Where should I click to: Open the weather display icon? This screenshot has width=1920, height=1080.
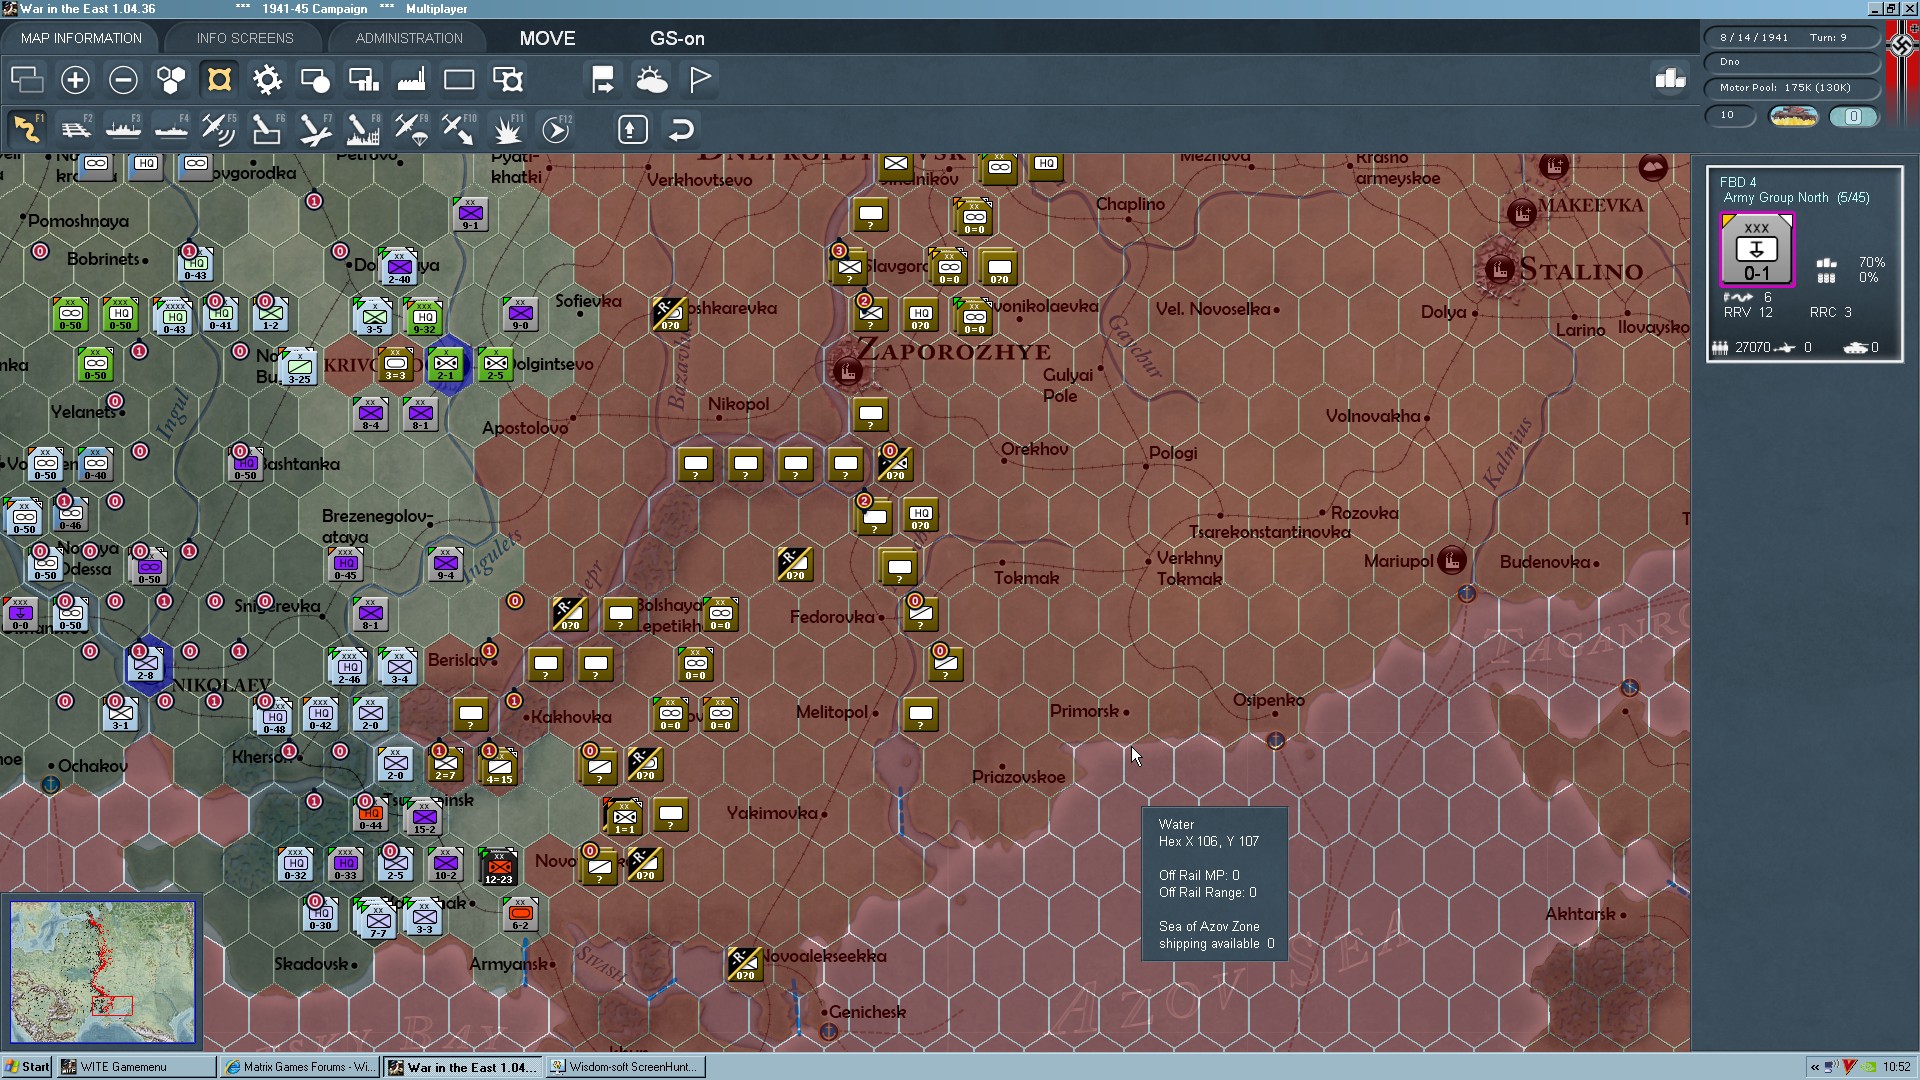(651, 79)
